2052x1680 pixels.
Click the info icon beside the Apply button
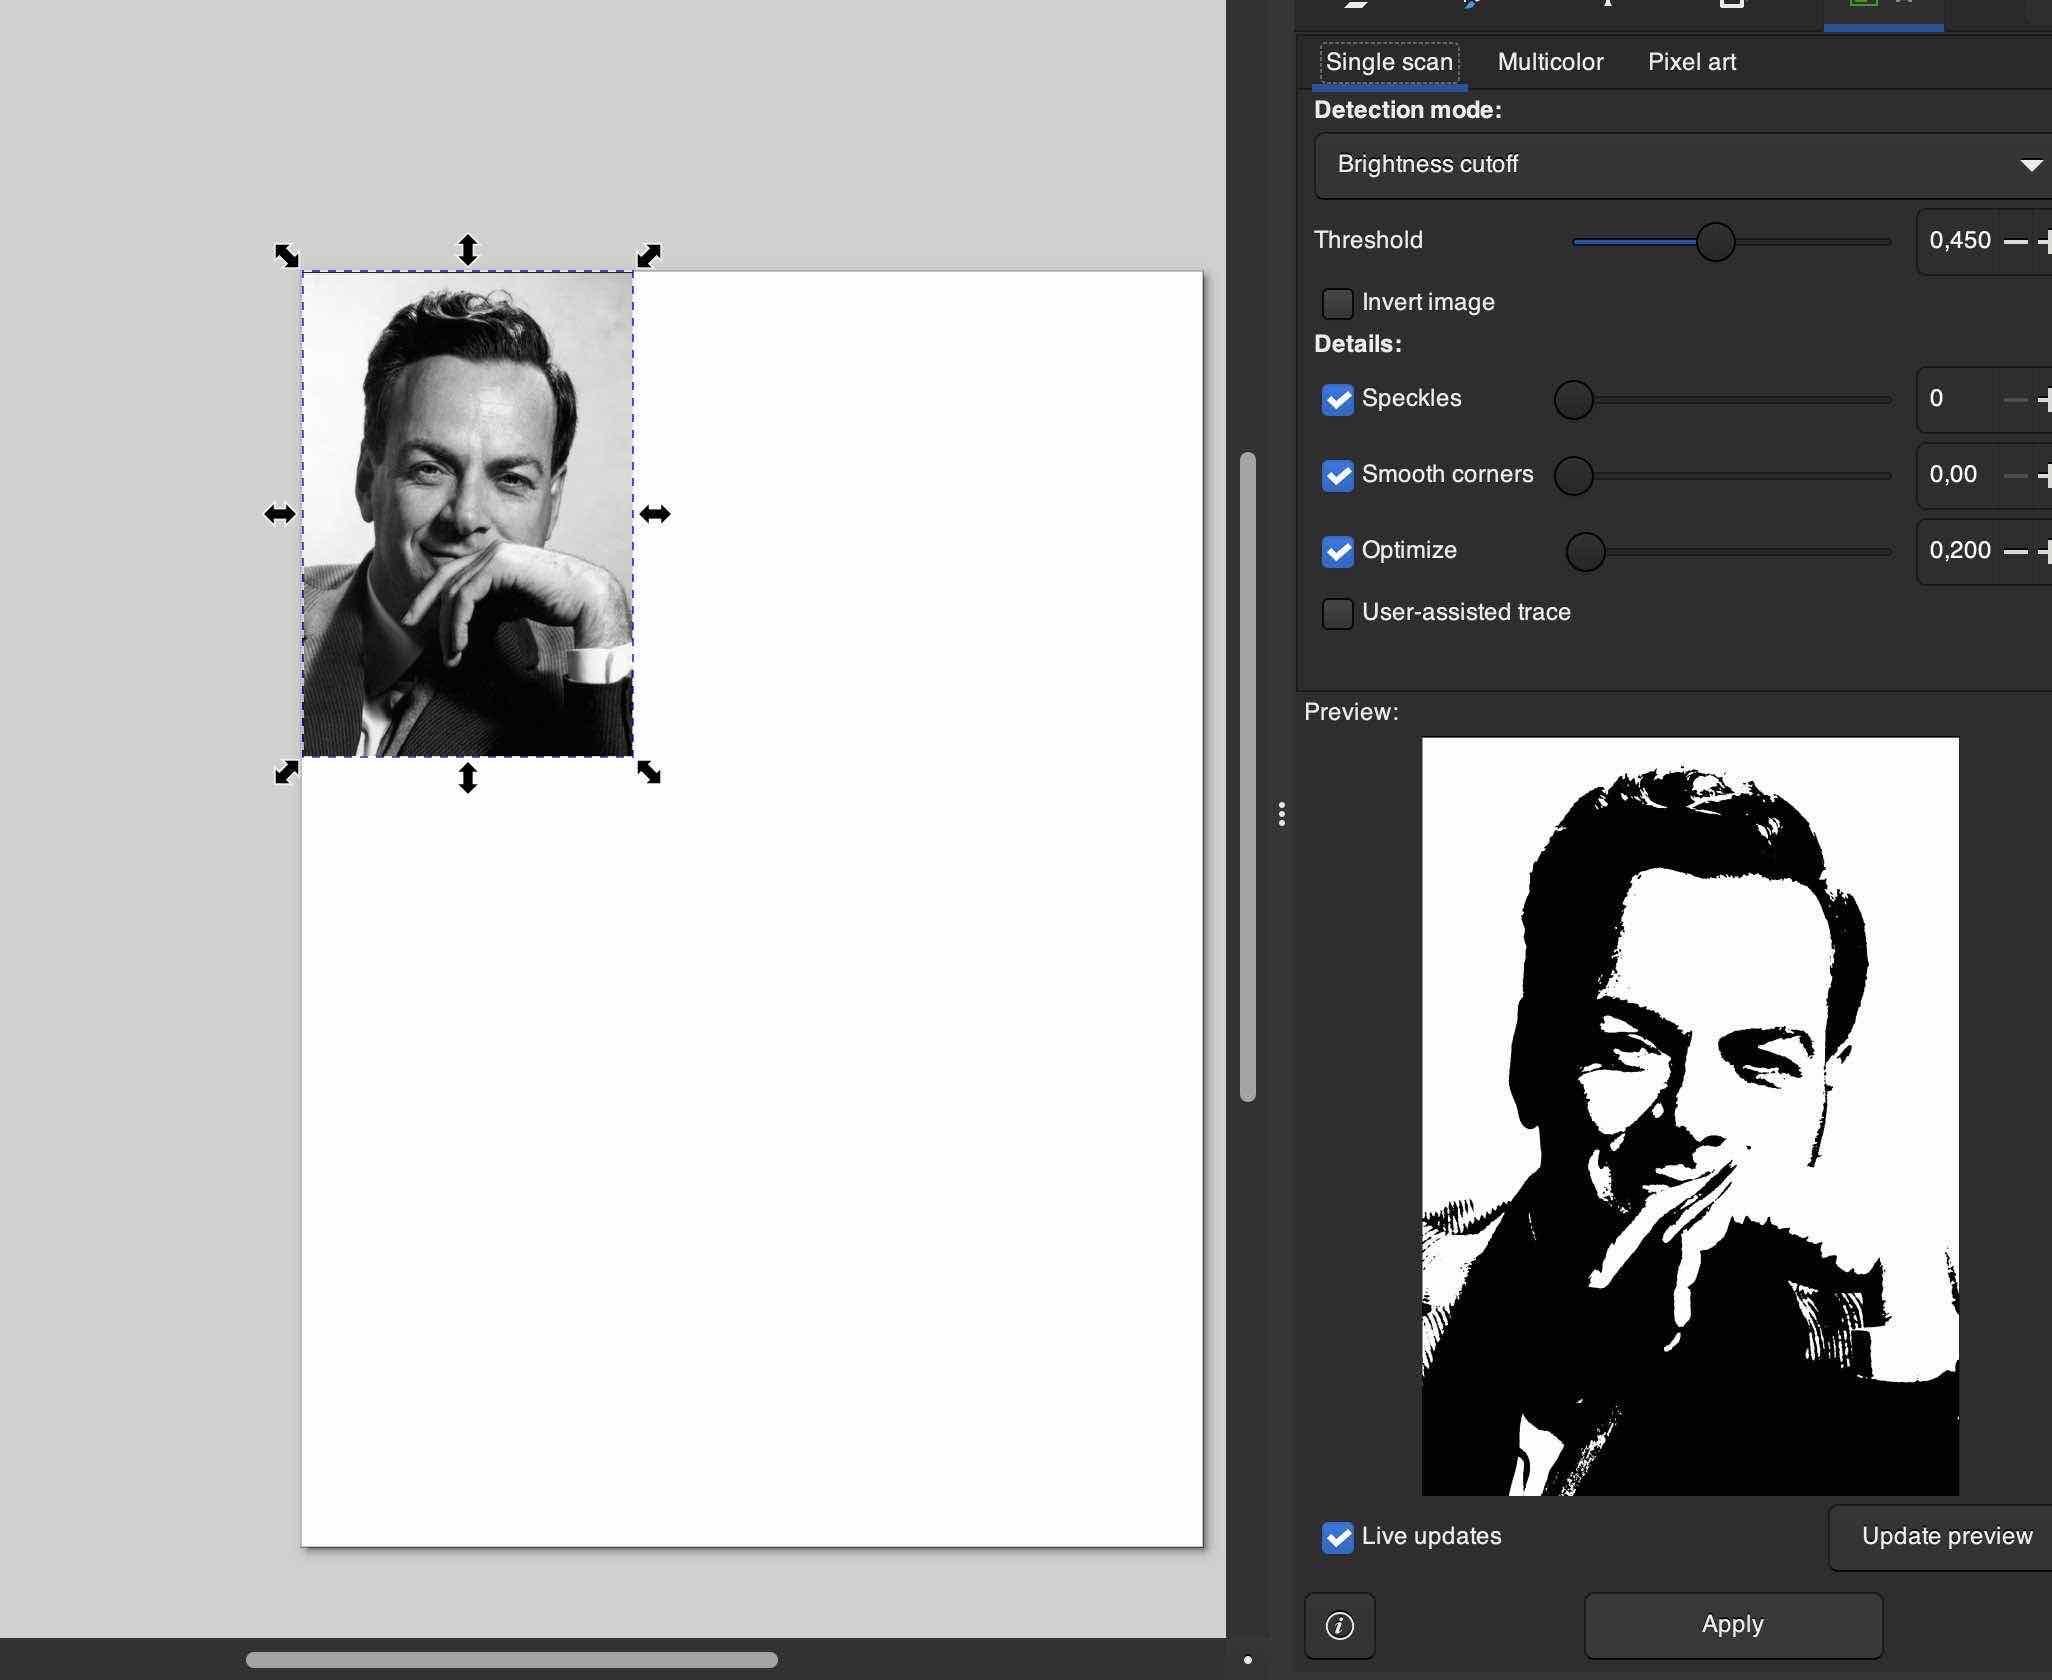click(x=1340, y=1626)
